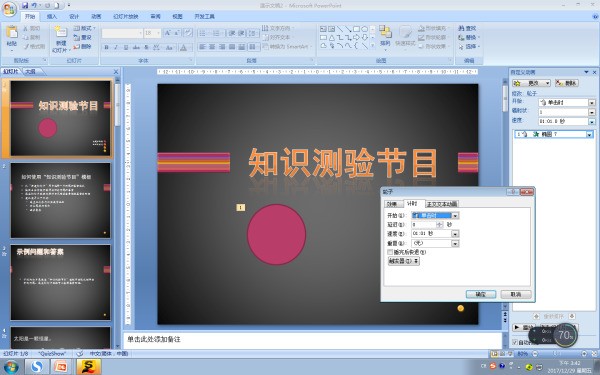Image resolution: width=600 pixels, height=375 pixels.
Task: Cancel the dialog with 取消 button
Action: point(516,294)
